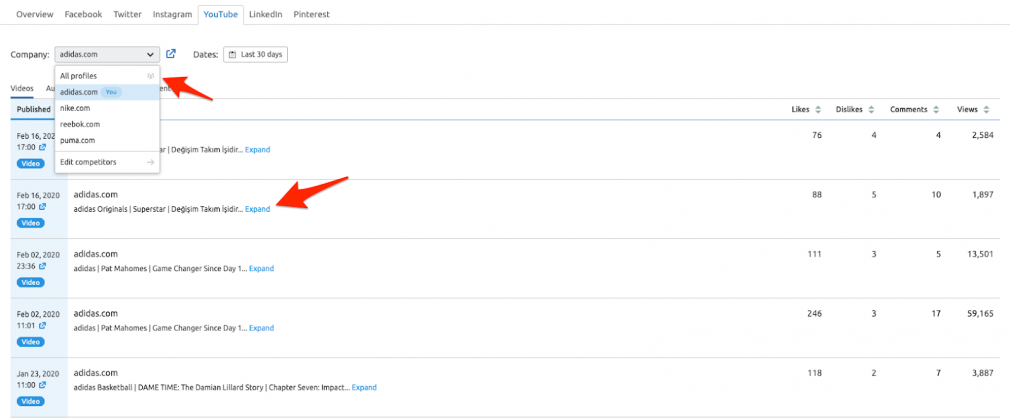Select adidas.com You option in list
Screen dimensions: 1010x418
107,92
